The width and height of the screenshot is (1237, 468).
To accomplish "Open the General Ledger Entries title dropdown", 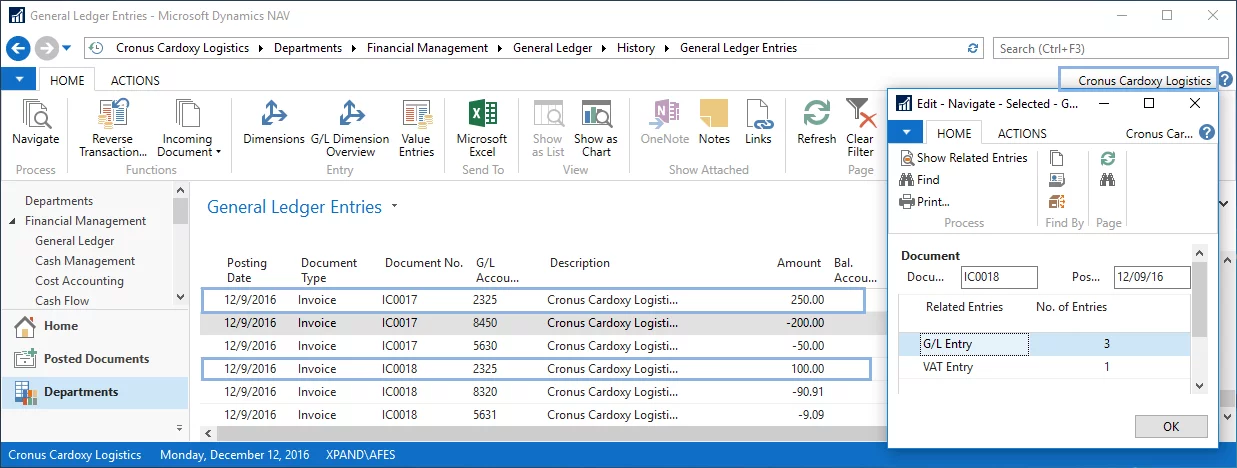I will click(x=395, y=207).
